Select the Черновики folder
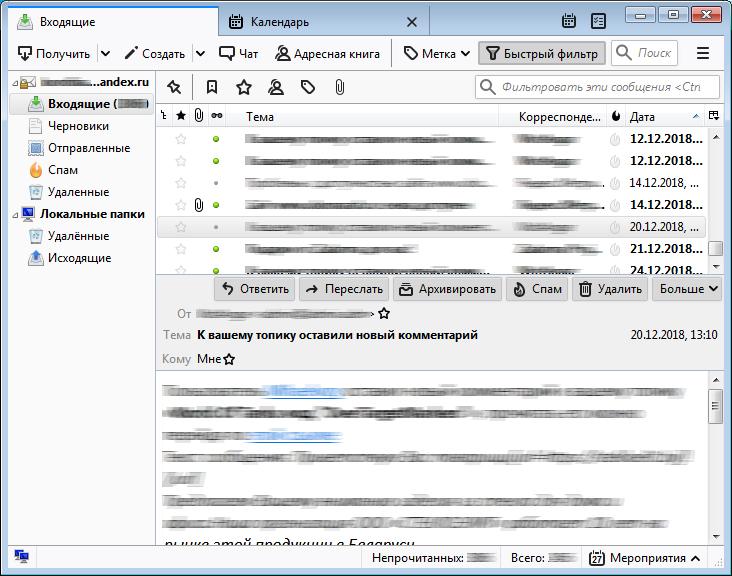 78,126
